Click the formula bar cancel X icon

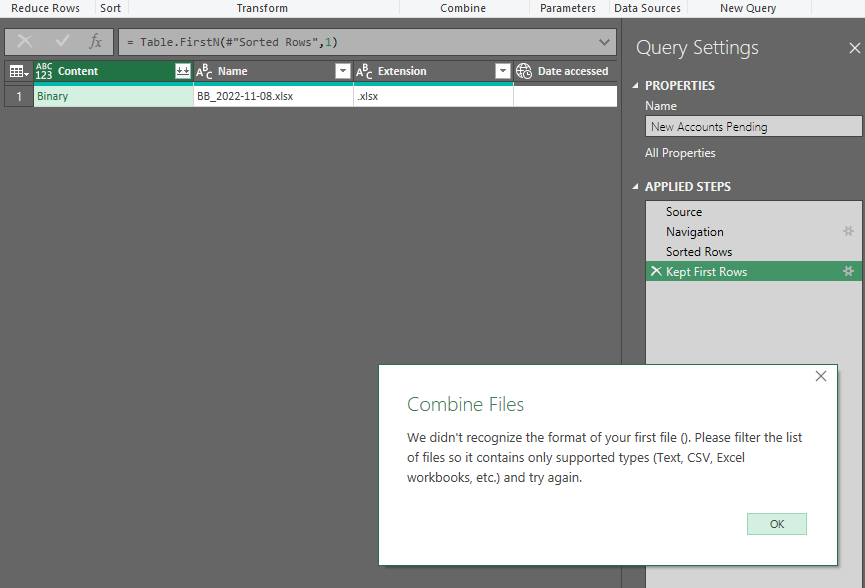point(25,41)
